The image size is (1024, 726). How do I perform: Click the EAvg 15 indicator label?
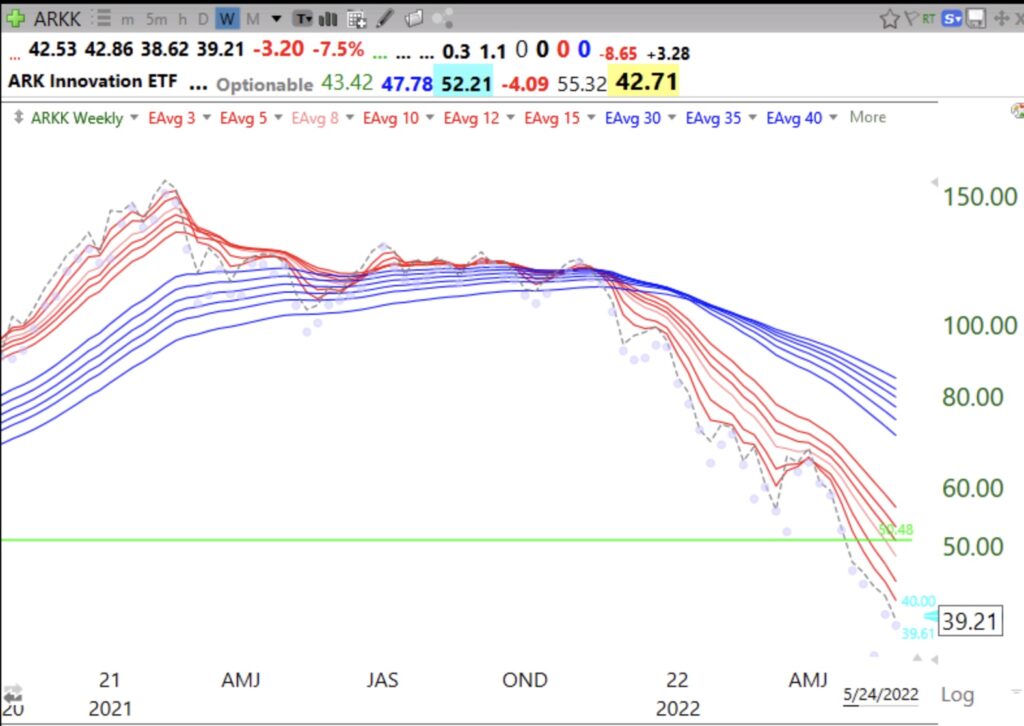point(552,118)
